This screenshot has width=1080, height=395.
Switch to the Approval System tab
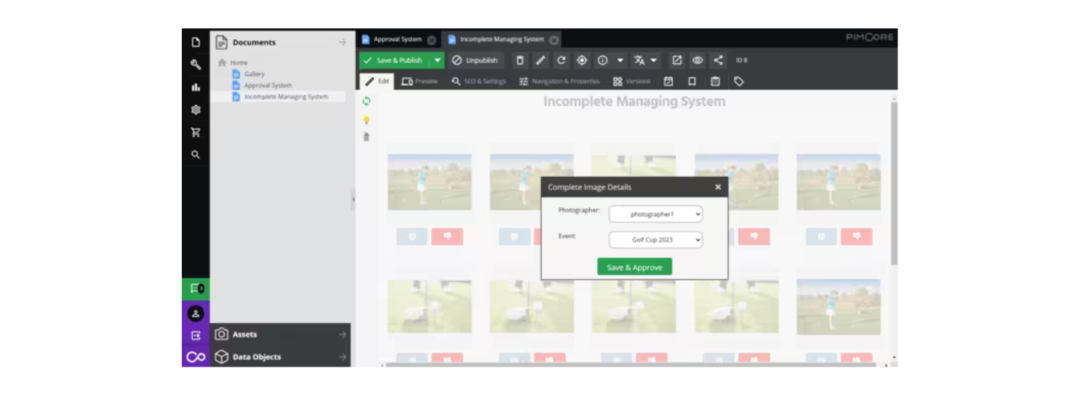(397, 39)
